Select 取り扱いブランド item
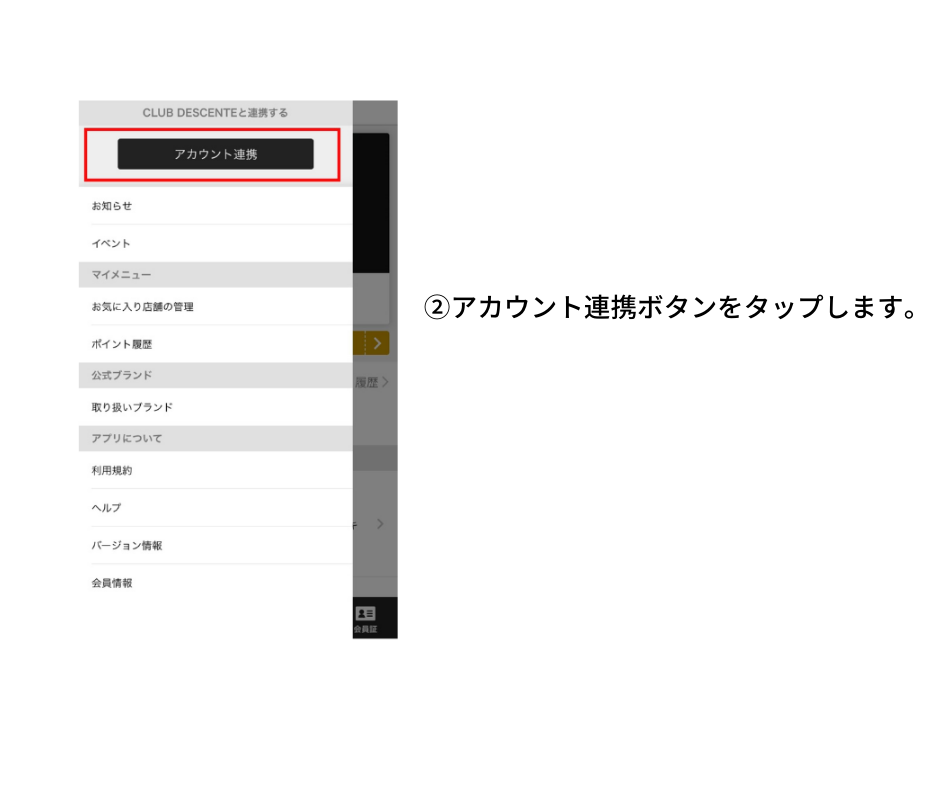Image resolution: width=940 pixels, height=788 pixels. click(215, 407)
